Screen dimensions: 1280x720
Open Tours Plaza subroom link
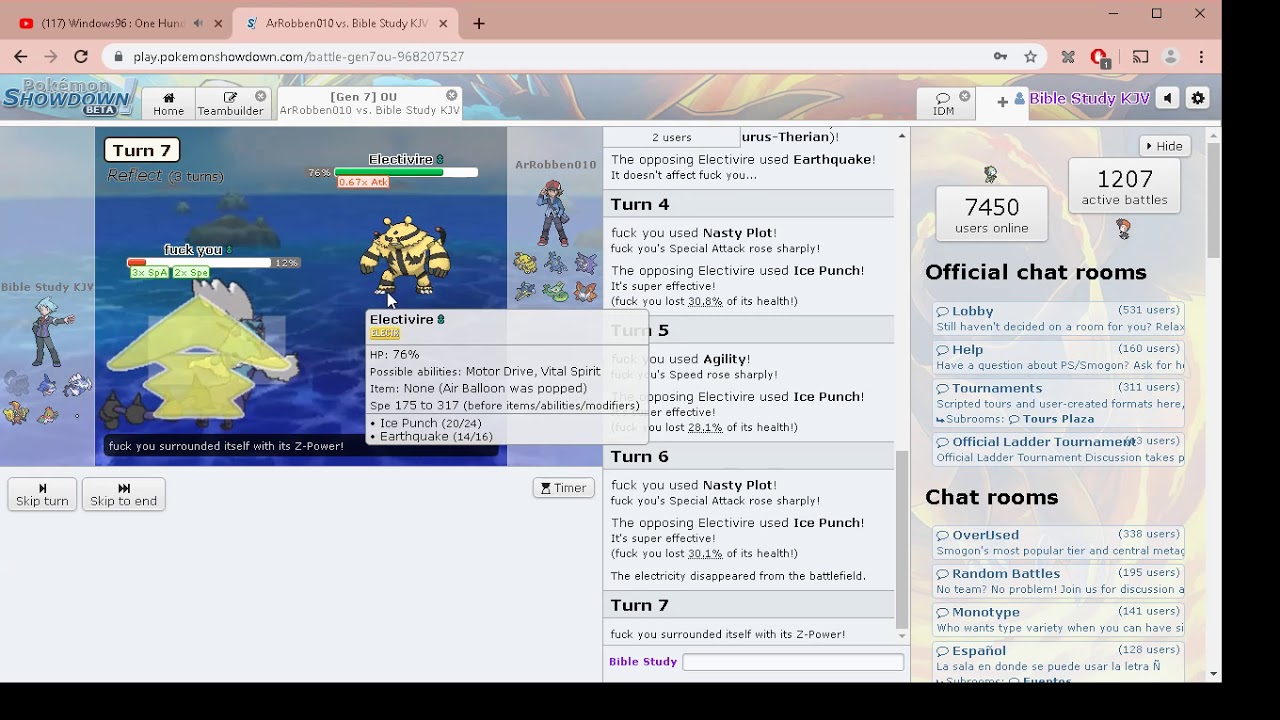pyautogui.click(x=1051, y=419)
